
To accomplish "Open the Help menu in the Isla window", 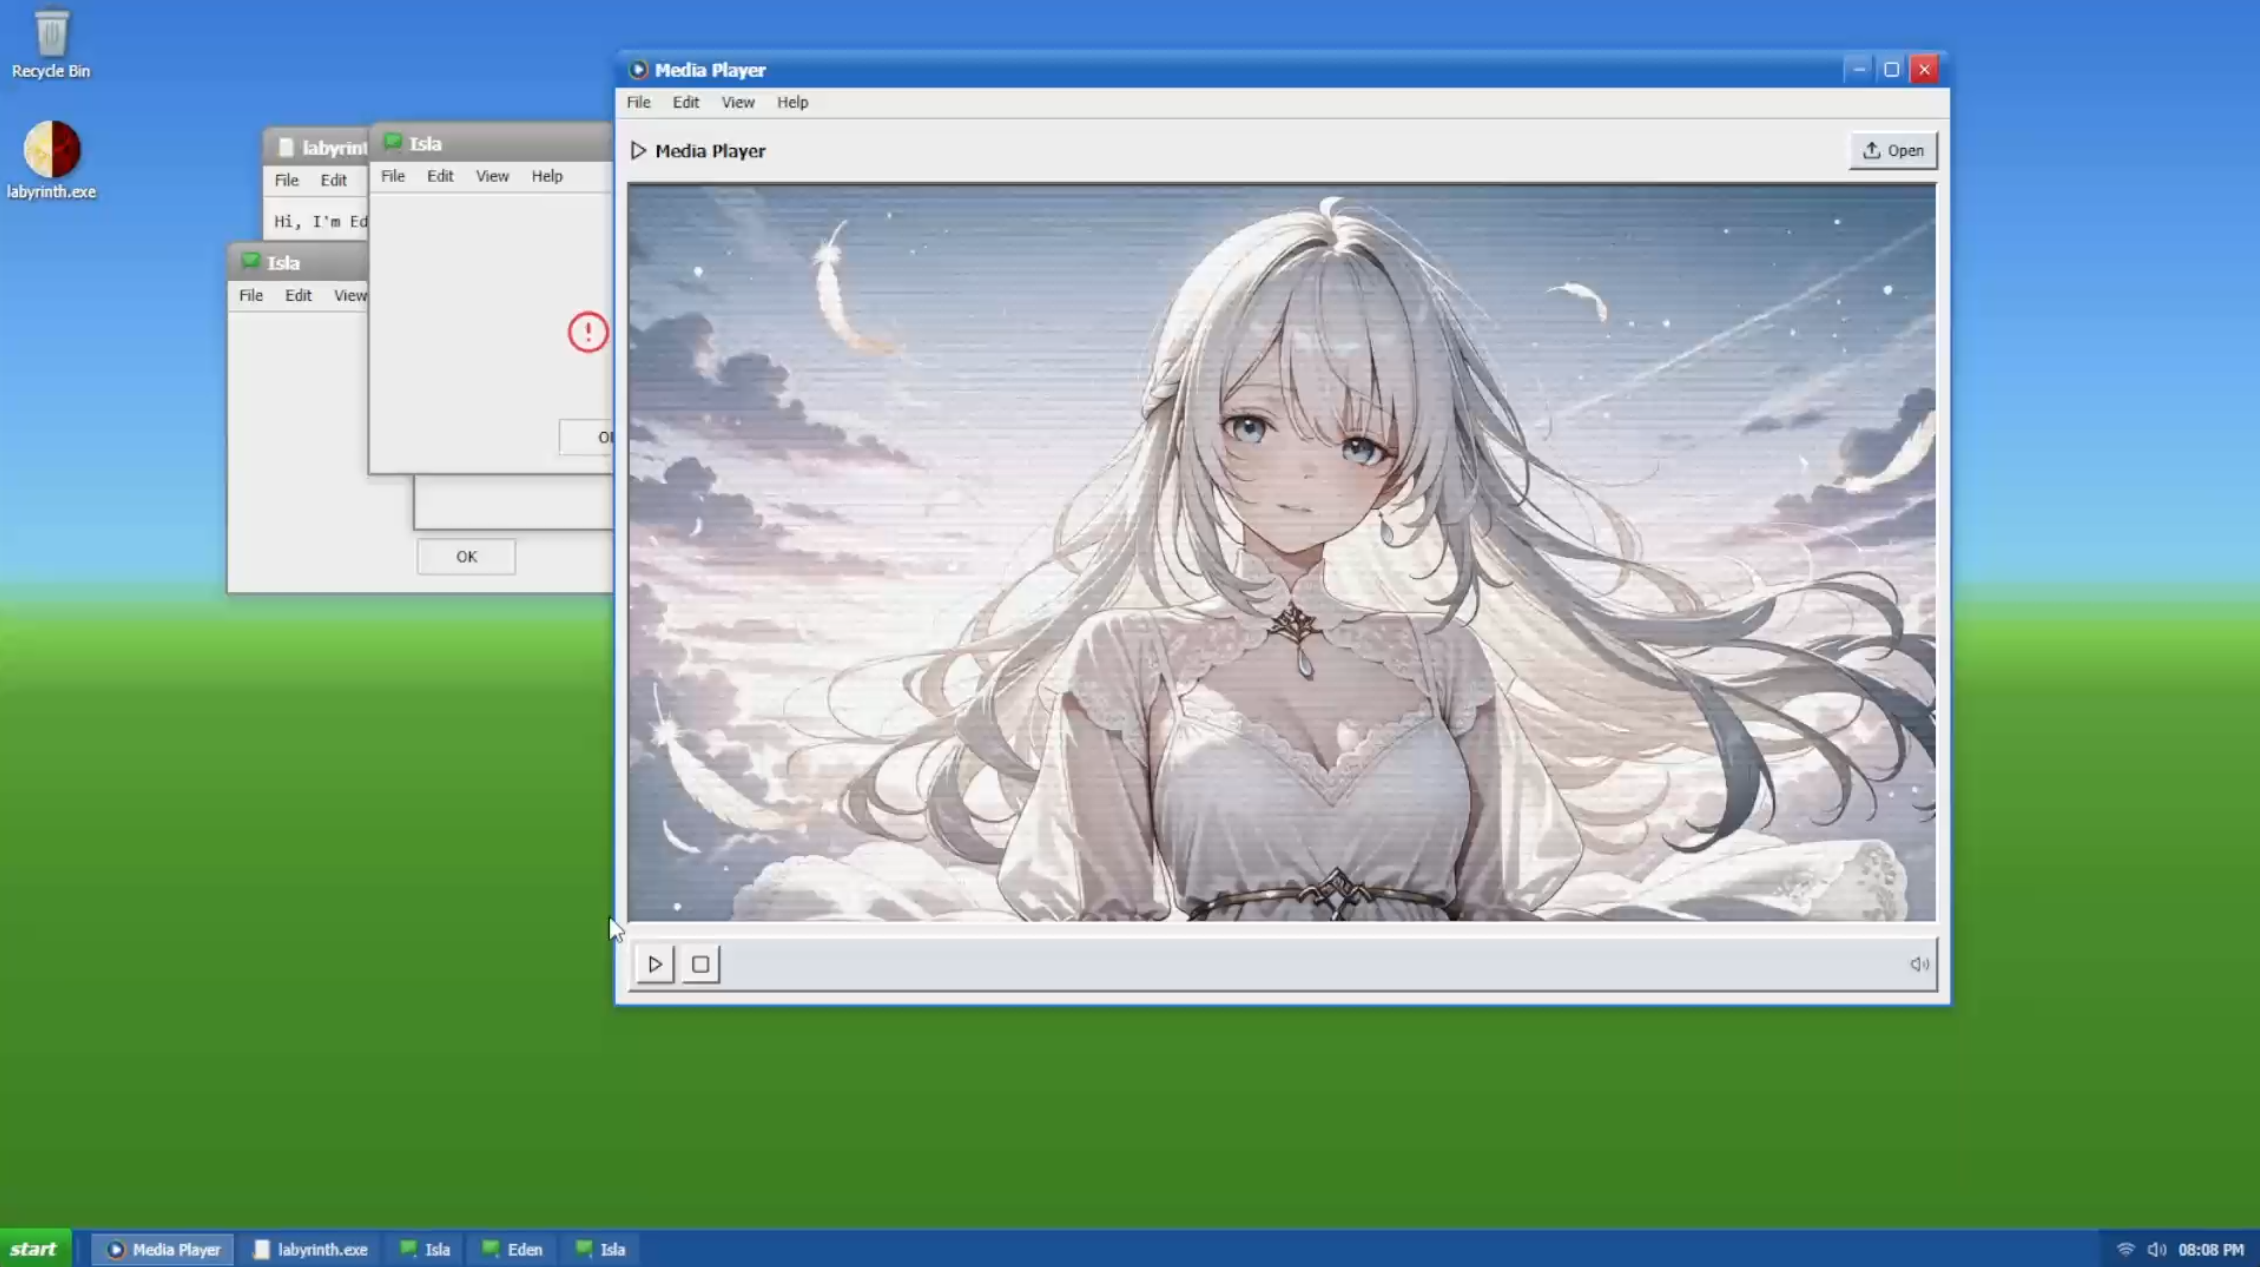I will coord(546,176).
